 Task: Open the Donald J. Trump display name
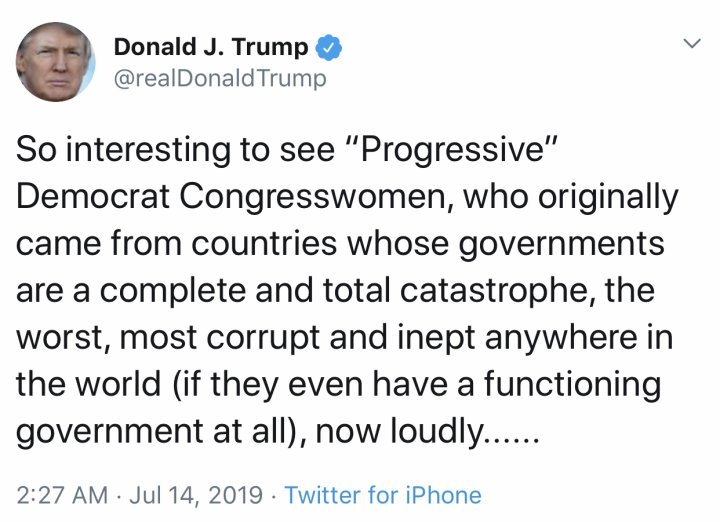(x=213, y=46)
